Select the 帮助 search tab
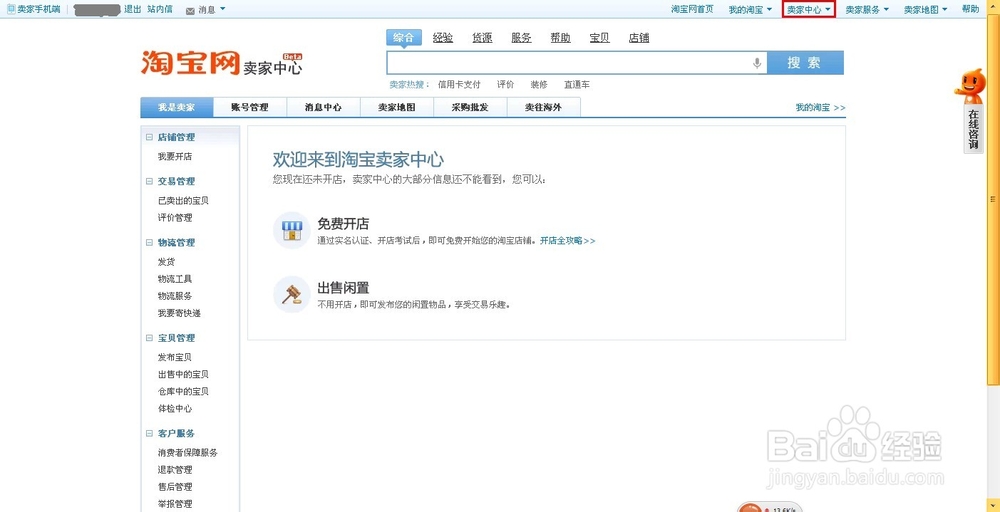Image resolution: width=1000 pixels, height=512 pixels. tap(561, 38)
